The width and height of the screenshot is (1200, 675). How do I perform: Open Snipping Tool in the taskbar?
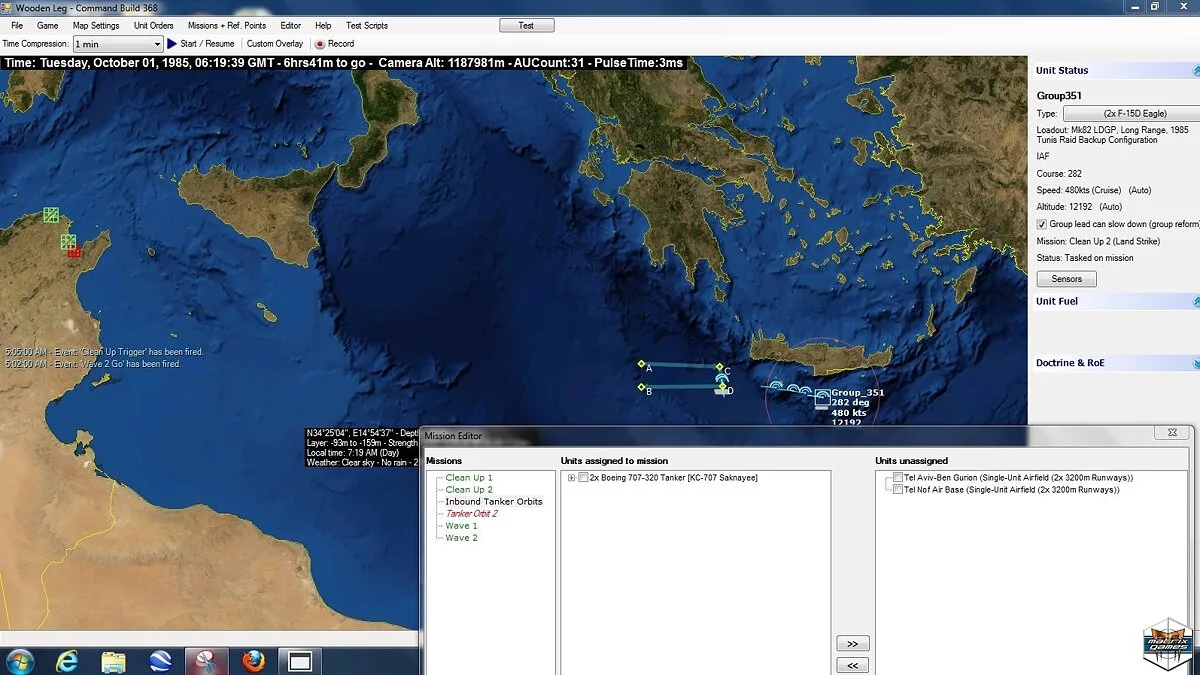pos(207,661)
